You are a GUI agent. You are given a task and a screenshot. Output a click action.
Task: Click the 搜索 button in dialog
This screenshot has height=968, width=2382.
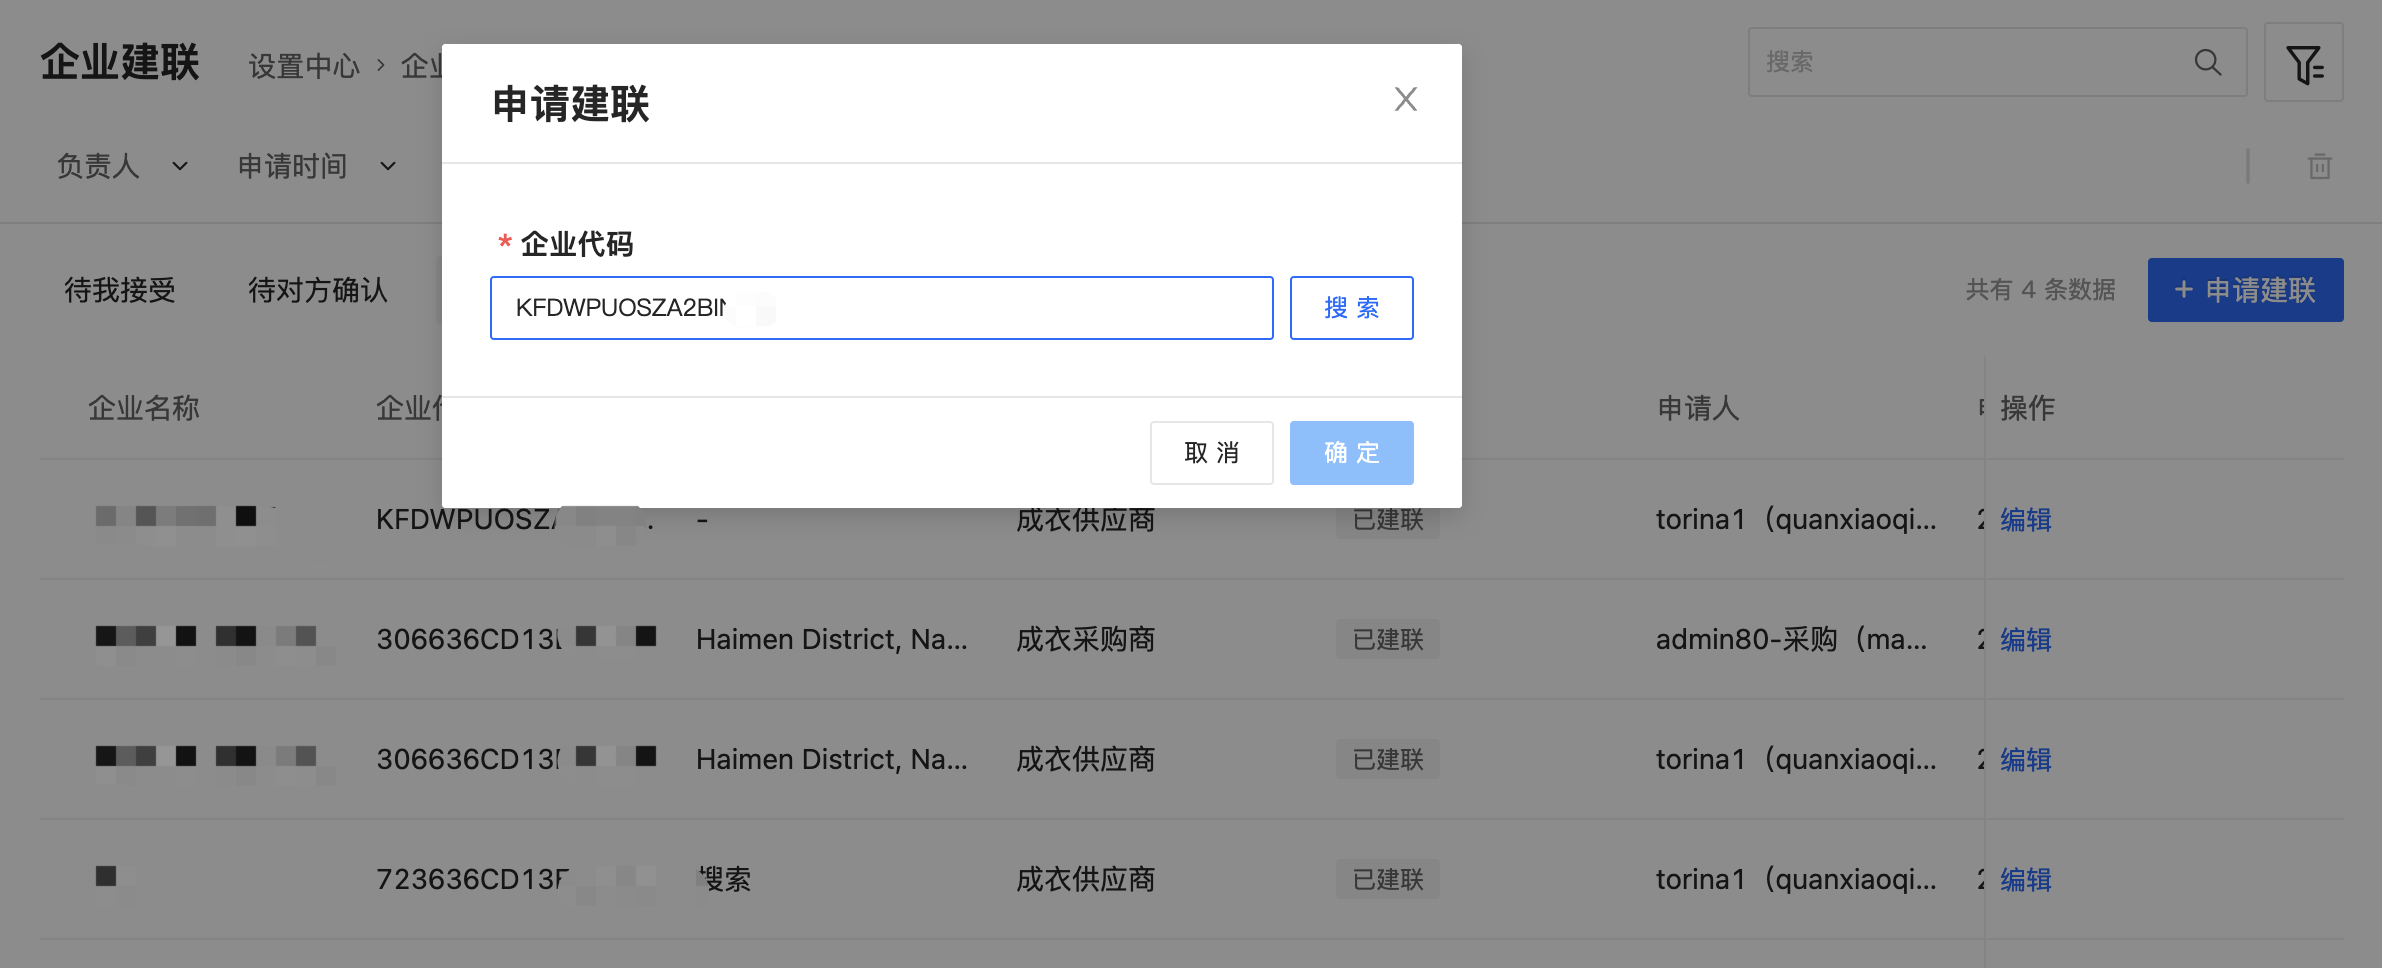click(x=1350, y=308)
